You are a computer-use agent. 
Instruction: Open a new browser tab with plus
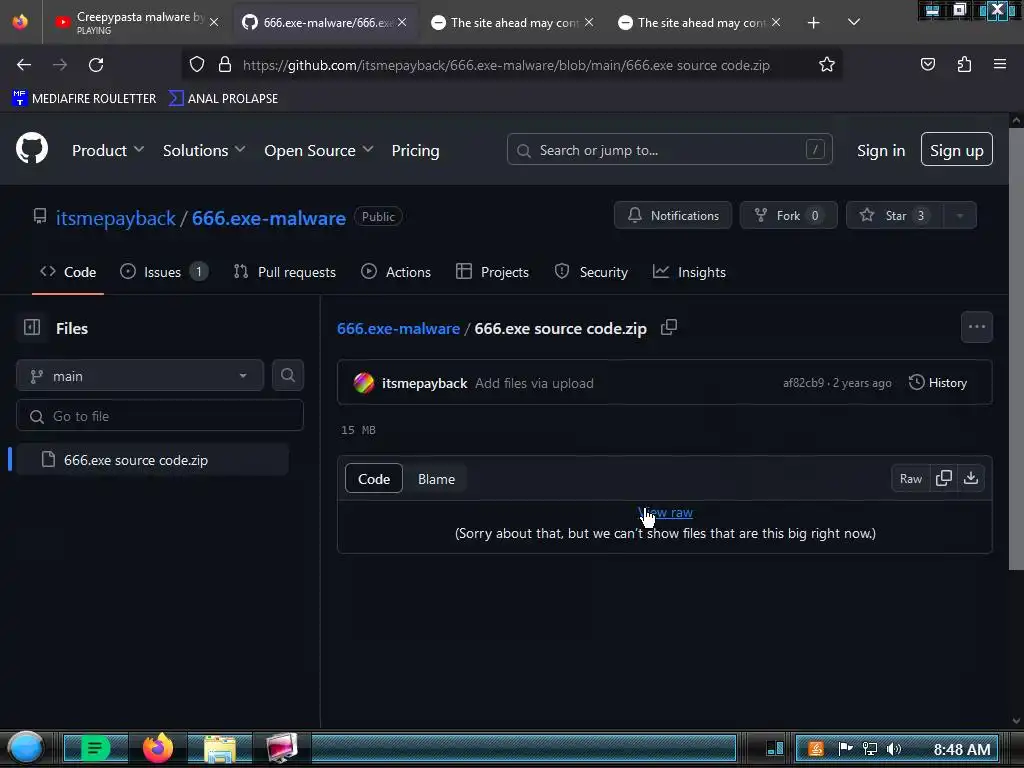click(x=813, y=23)
